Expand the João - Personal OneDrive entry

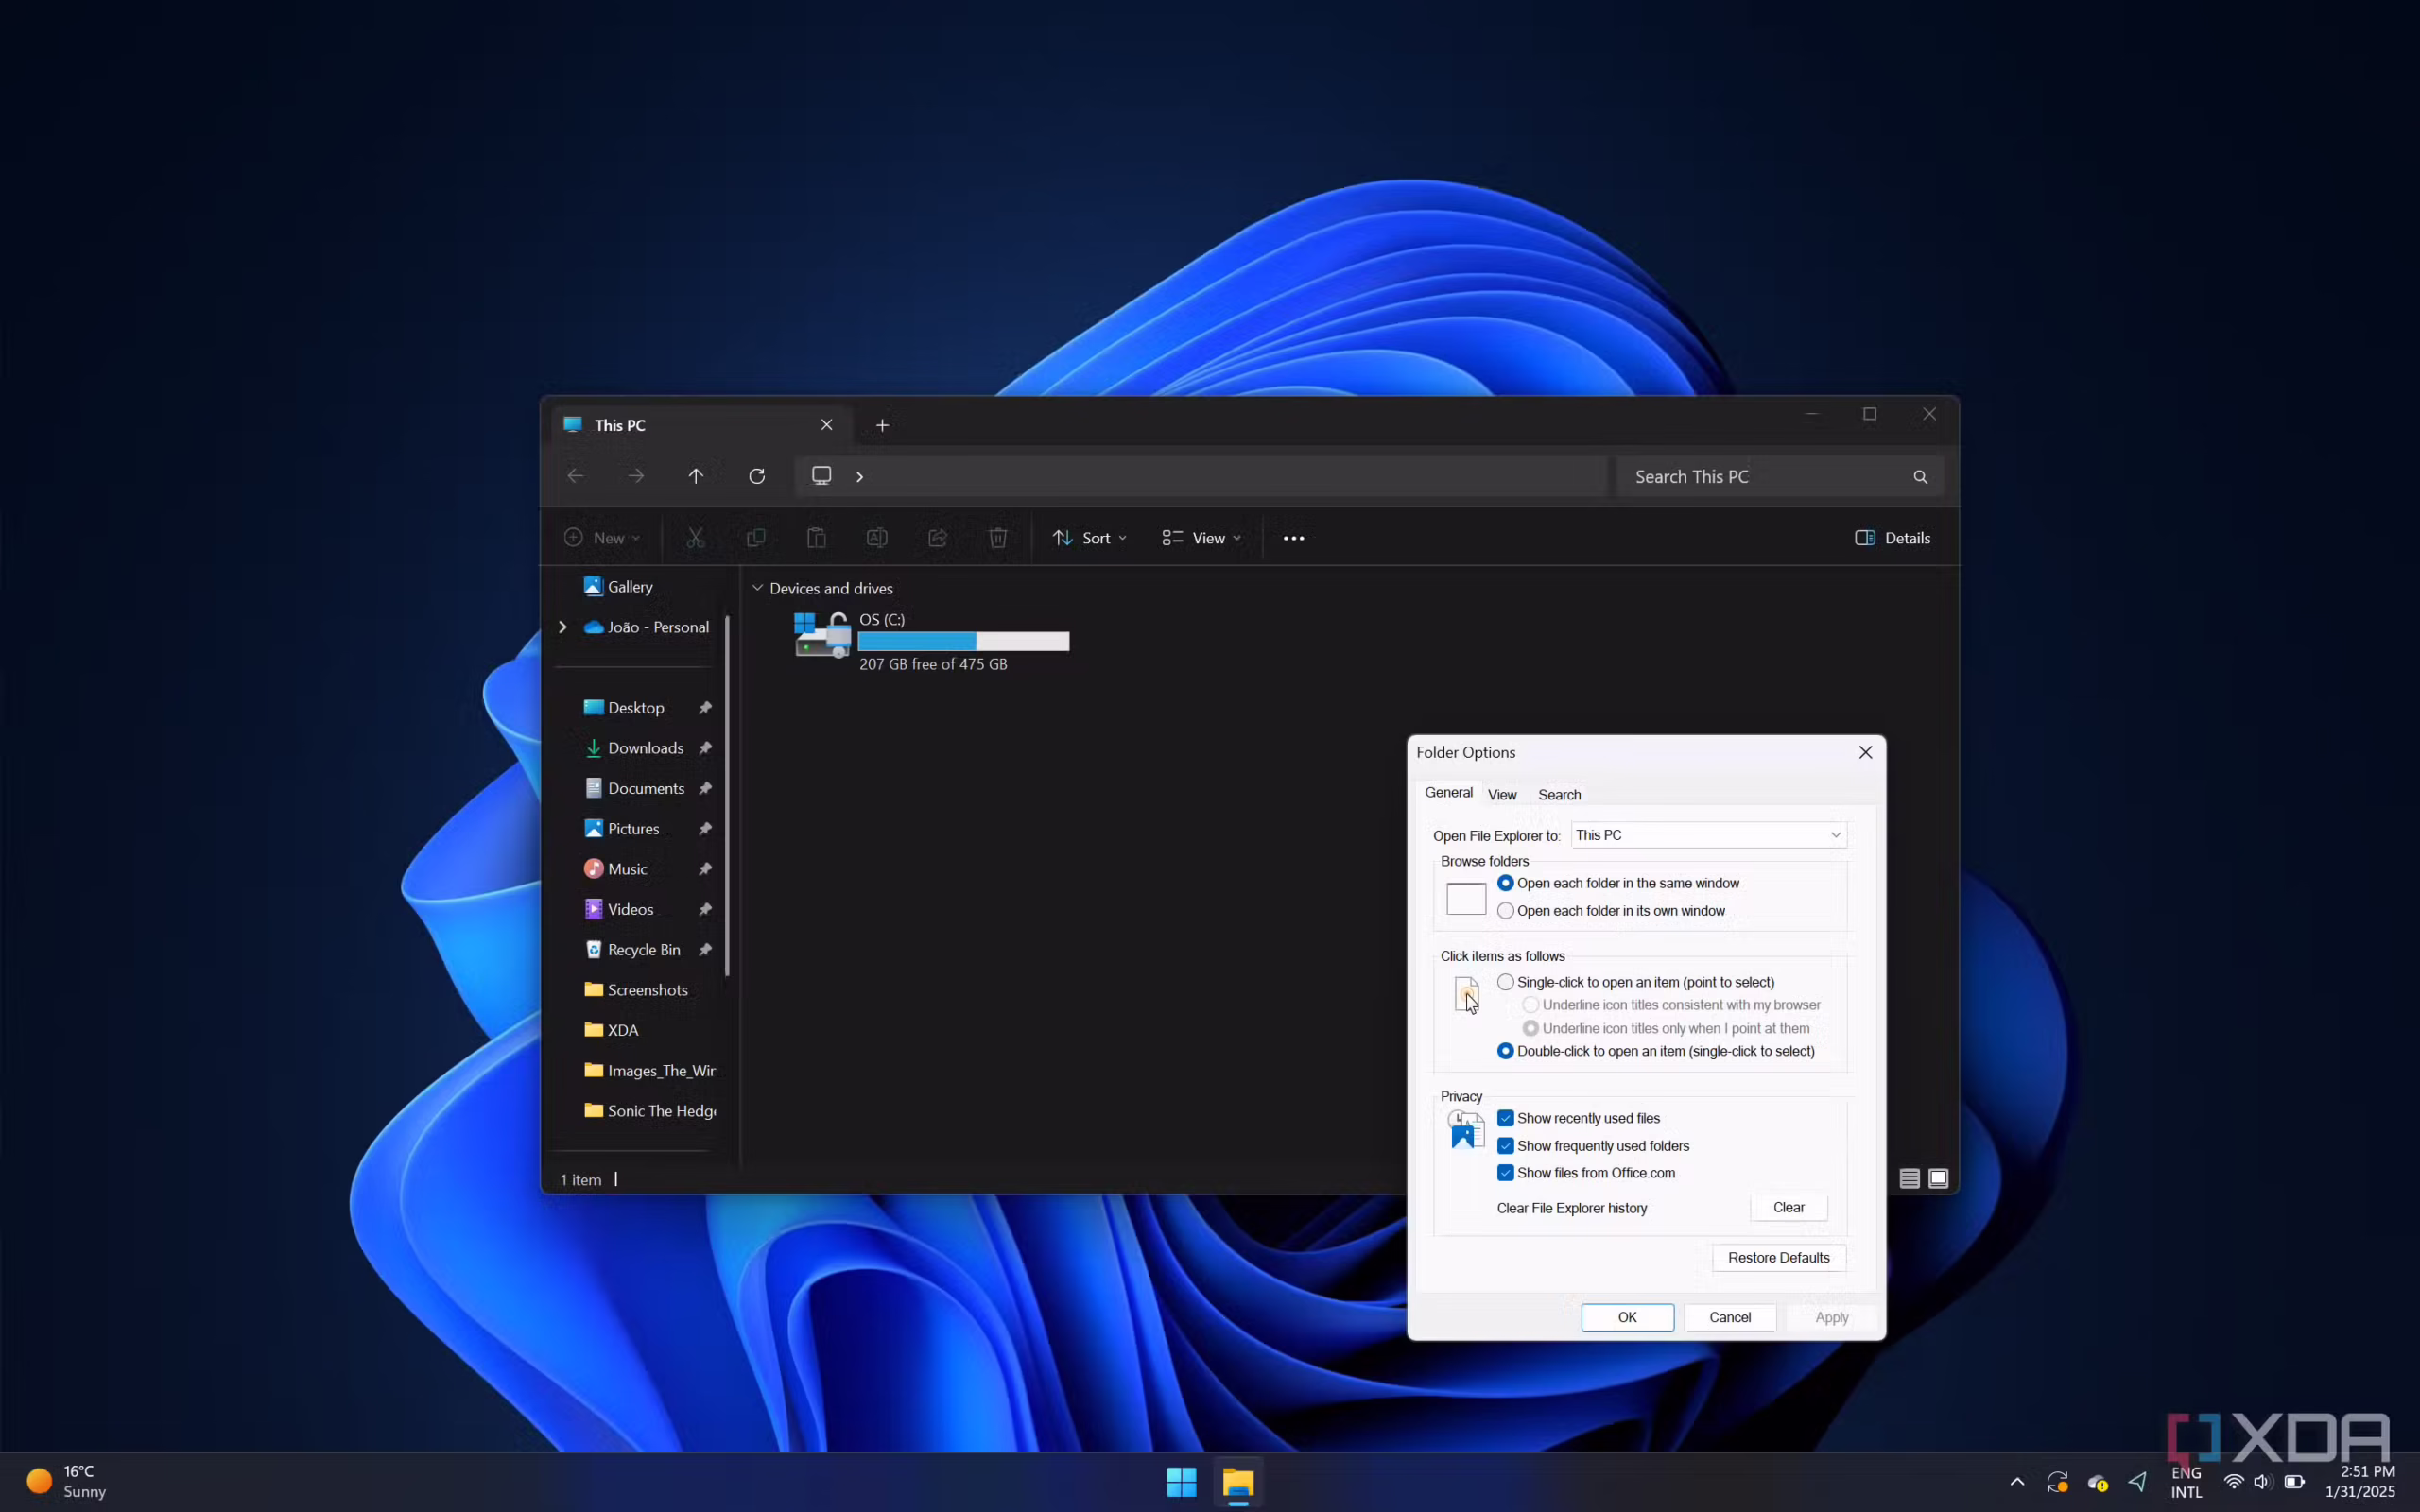pyautogui.click(x=563, y=627)
